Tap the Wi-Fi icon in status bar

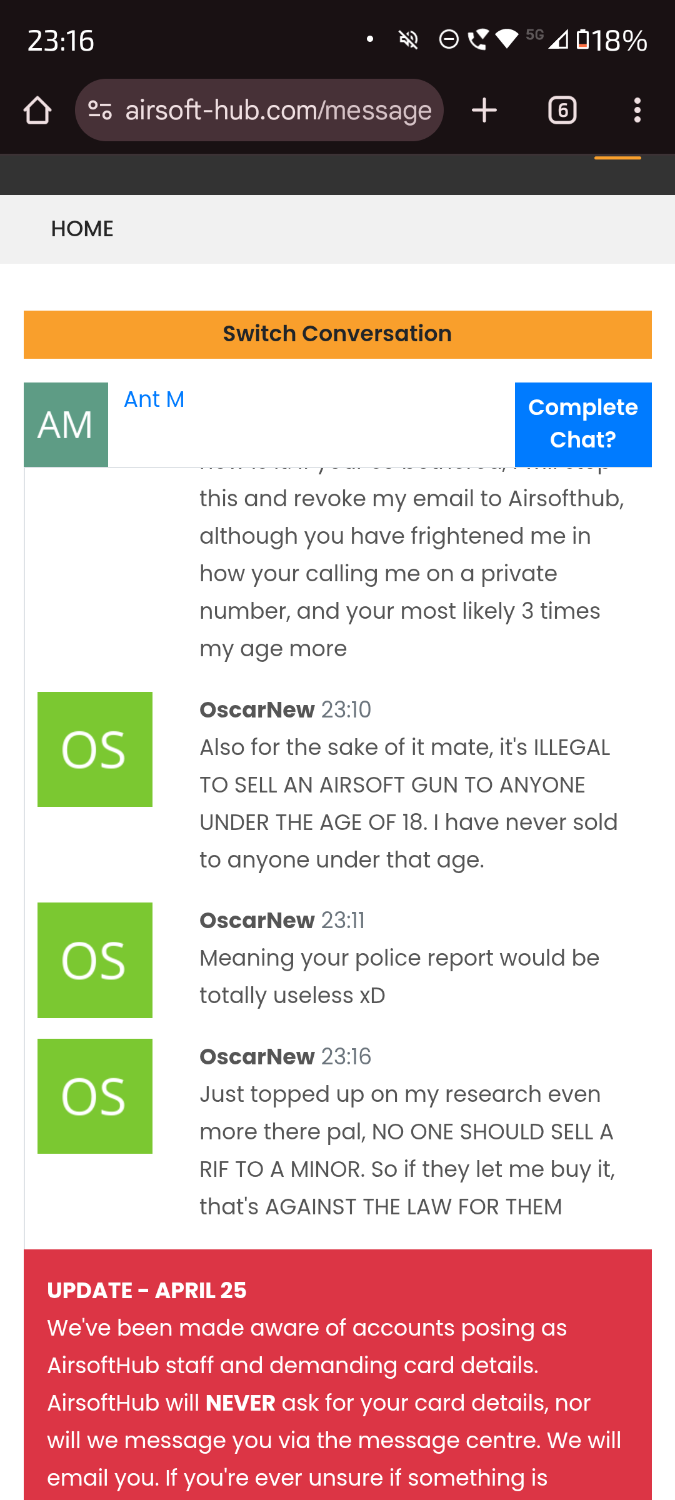[x=507, y=39]
